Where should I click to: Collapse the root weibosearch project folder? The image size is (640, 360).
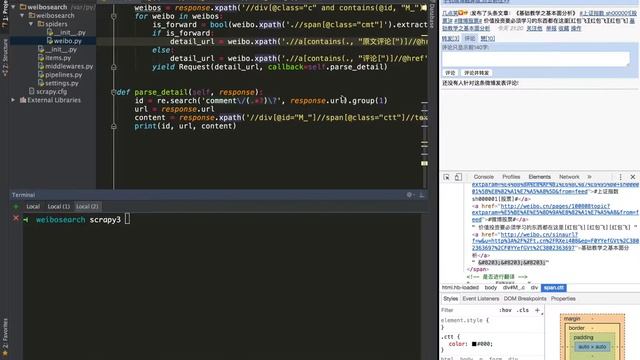coord(13,7)
